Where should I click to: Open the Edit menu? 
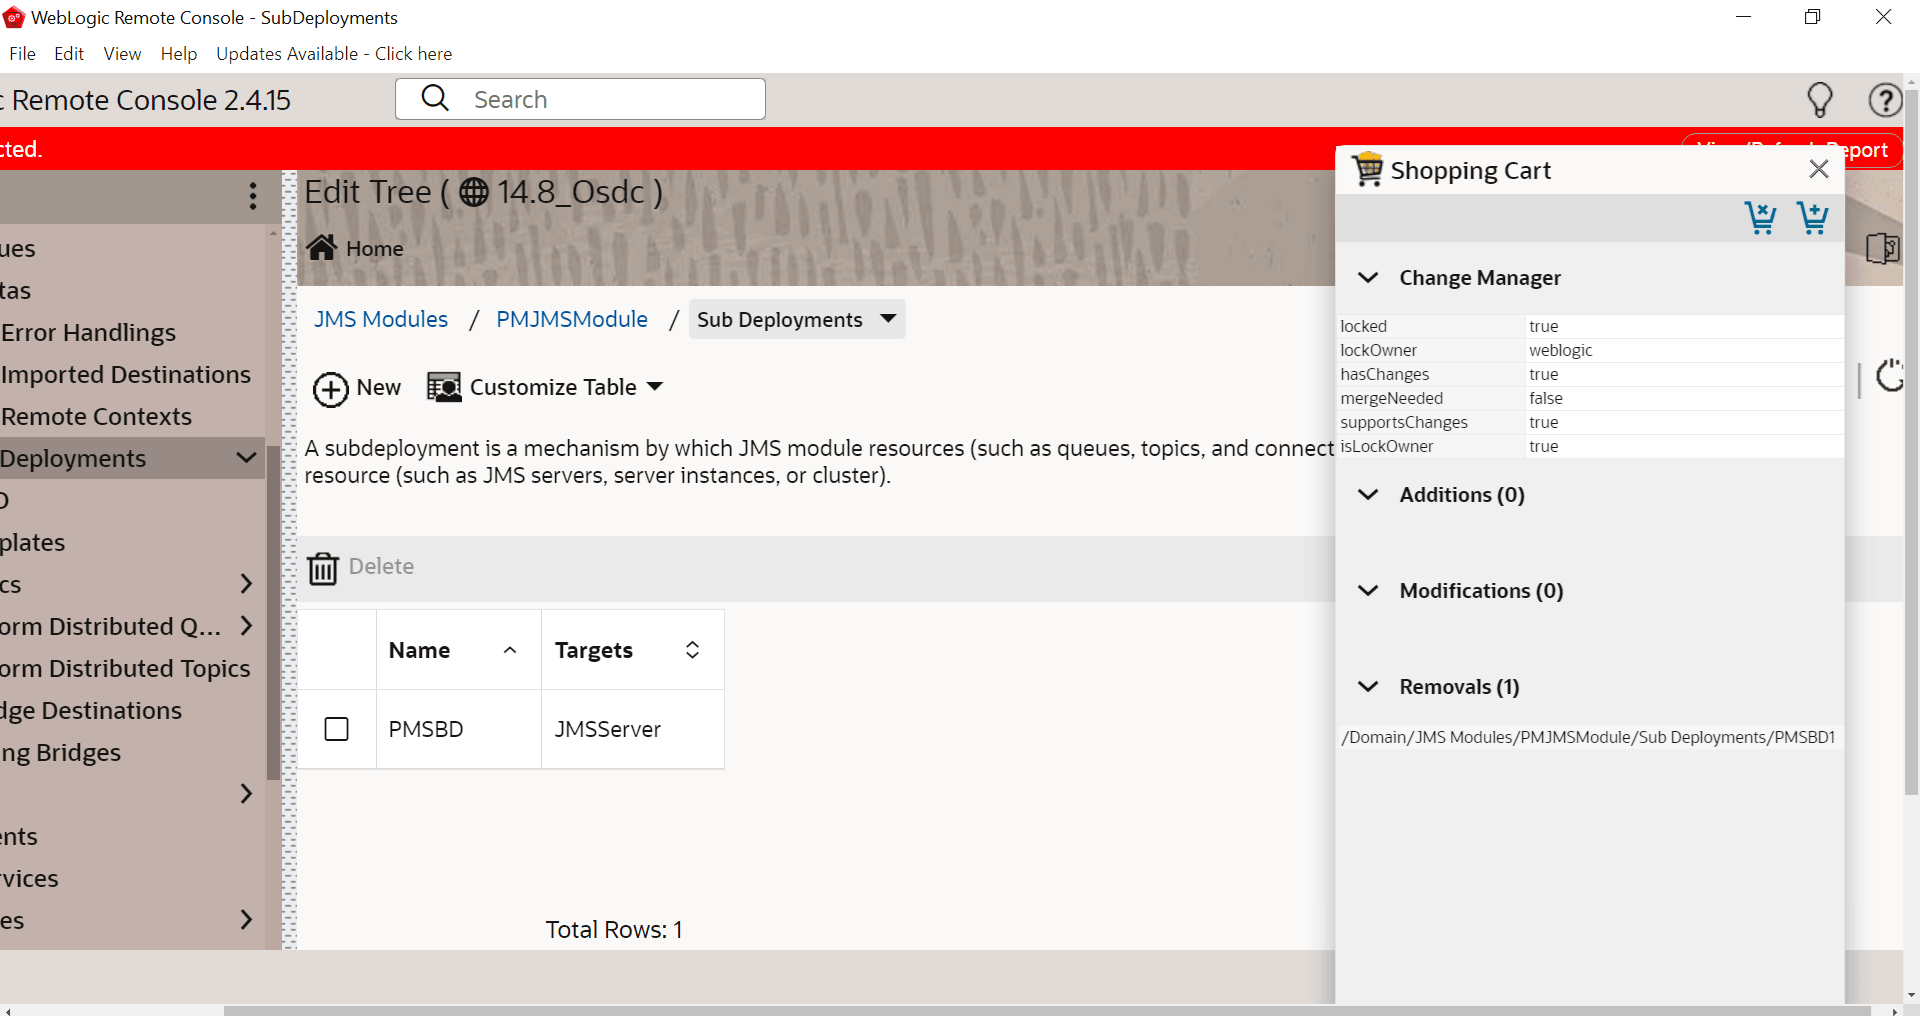pos(69,54)
